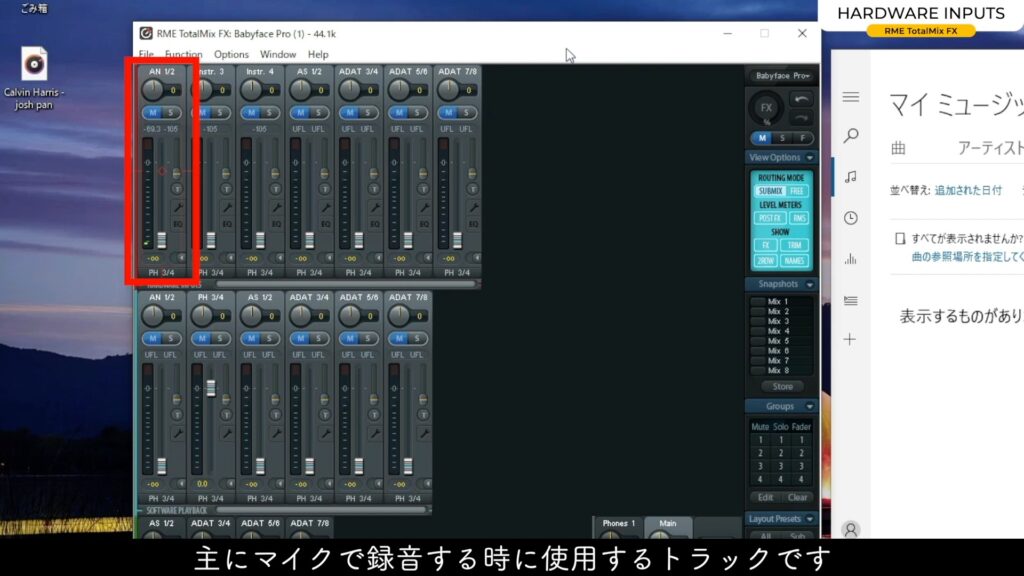
Task: Solo software playback ADAT 5/6
Action: point(368,338)
